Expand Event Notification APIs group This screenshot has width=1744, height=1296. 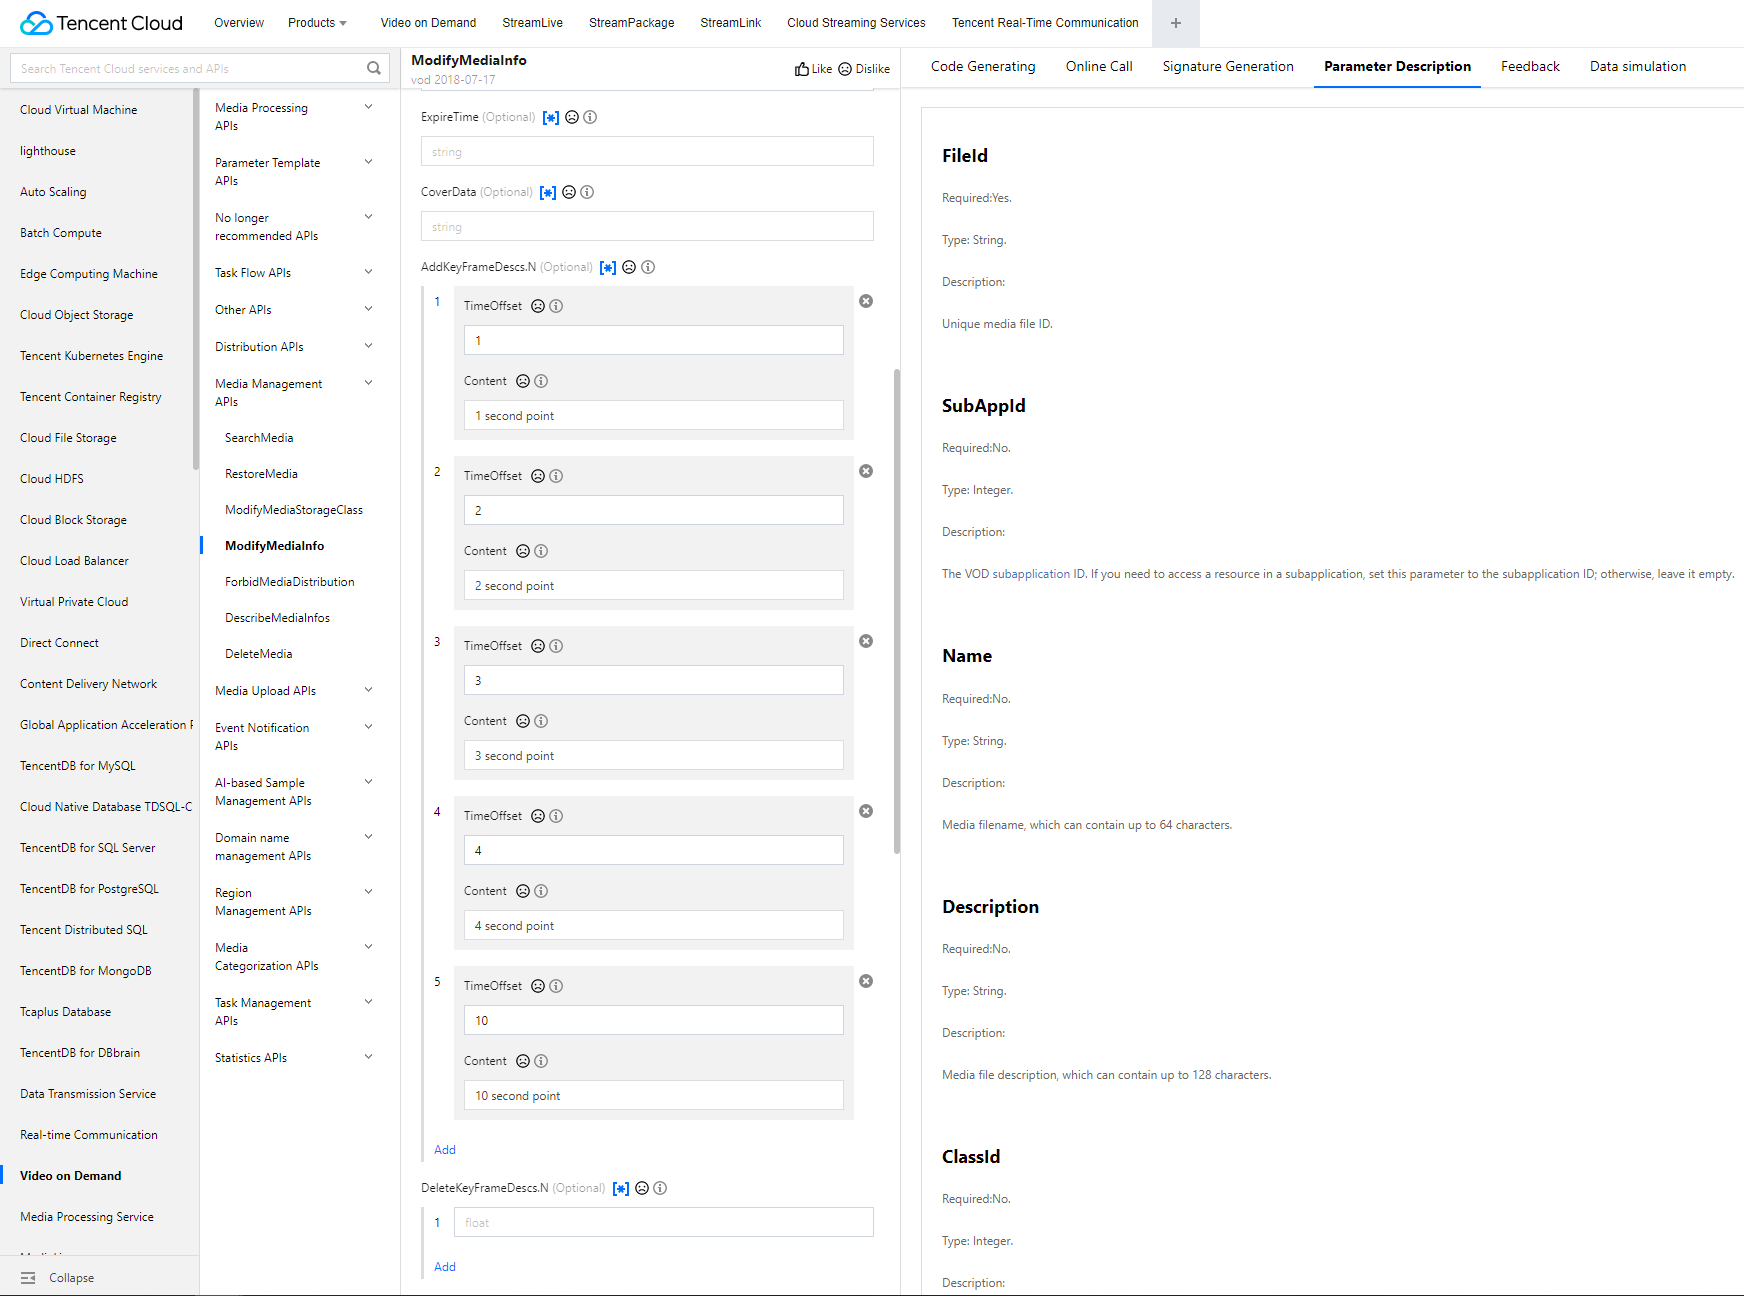pos(368,727)
